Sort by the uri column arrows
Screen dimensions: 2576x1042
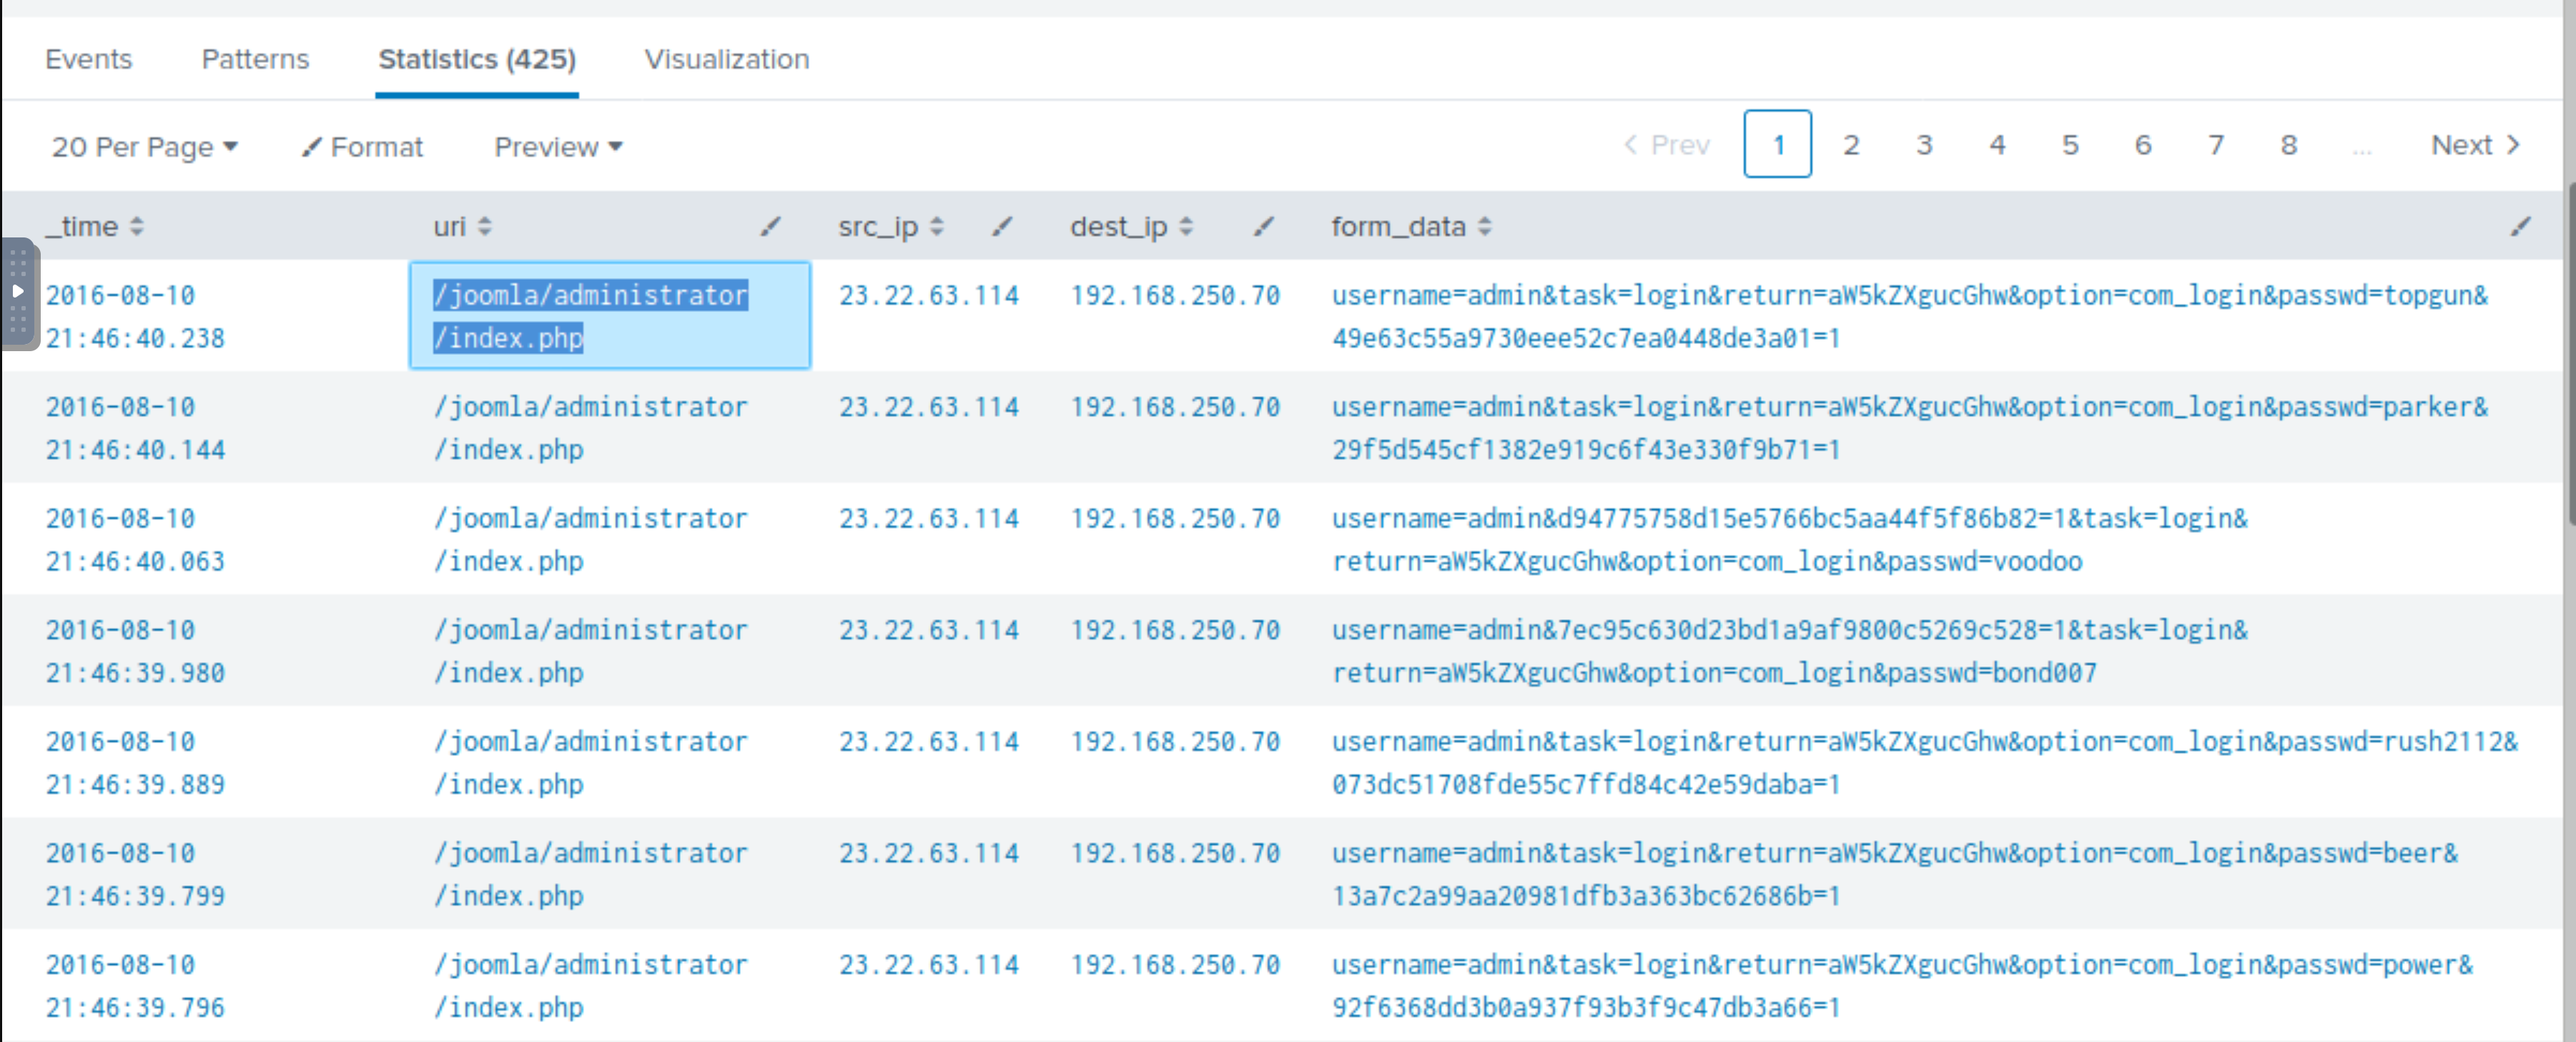(484, 227)
